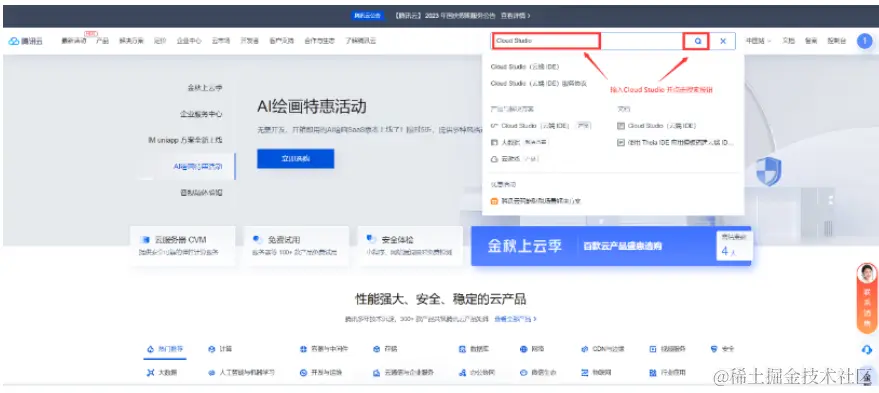Screen dimensions: 879x393
Task: Click the 查看详情 link in announcement bar
Action: click(x=515, y=16)
